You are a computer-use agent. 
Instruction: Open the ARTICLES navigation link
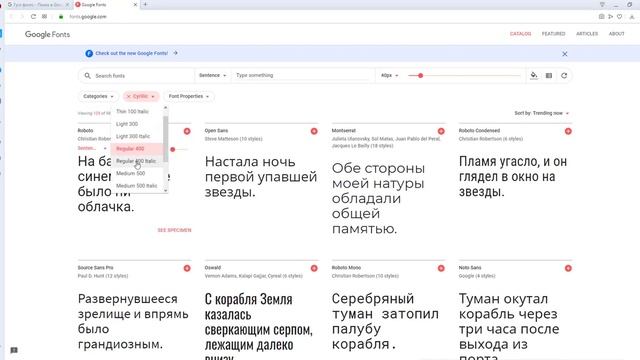pyautogui.click(x=587, y=34)
